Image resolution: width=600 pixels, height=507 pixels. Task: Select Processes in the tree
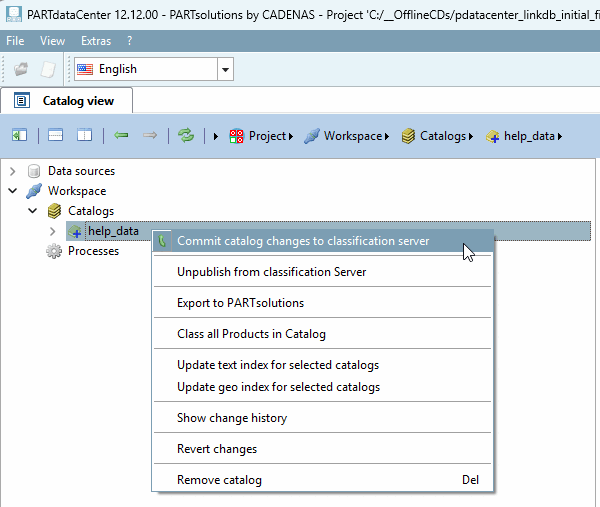coord(93,251)
